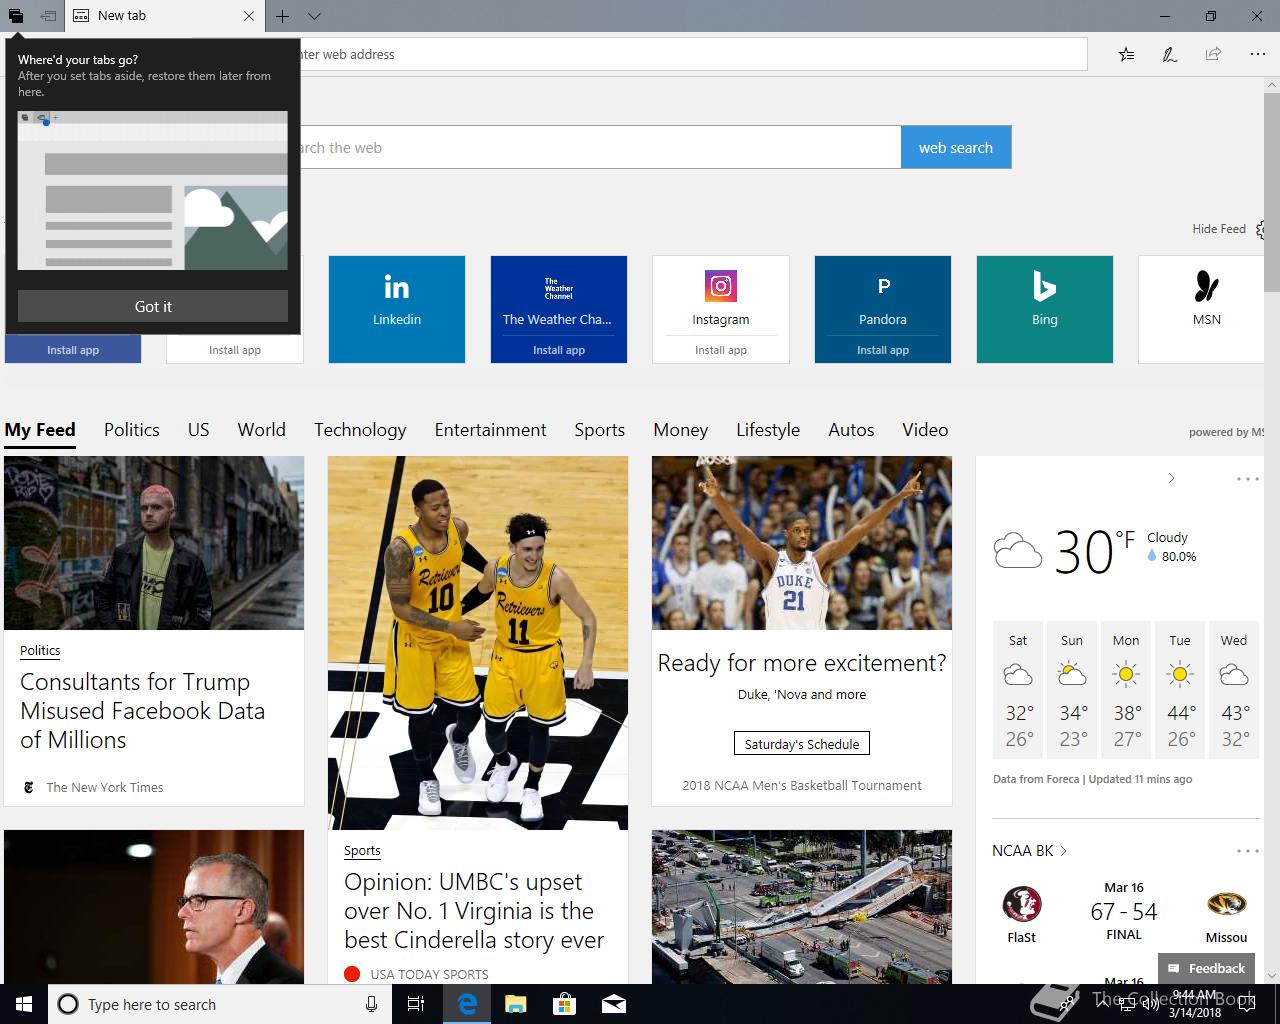Open the tabs you've set aside icon

[16, 16]
